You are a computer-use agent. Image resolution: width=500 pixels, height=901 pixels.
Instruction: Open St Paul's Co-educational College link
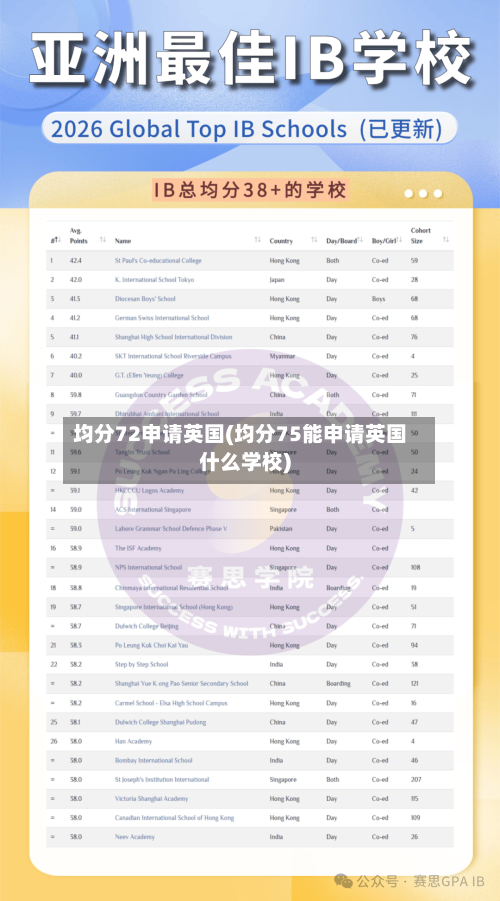click(158, 260)
